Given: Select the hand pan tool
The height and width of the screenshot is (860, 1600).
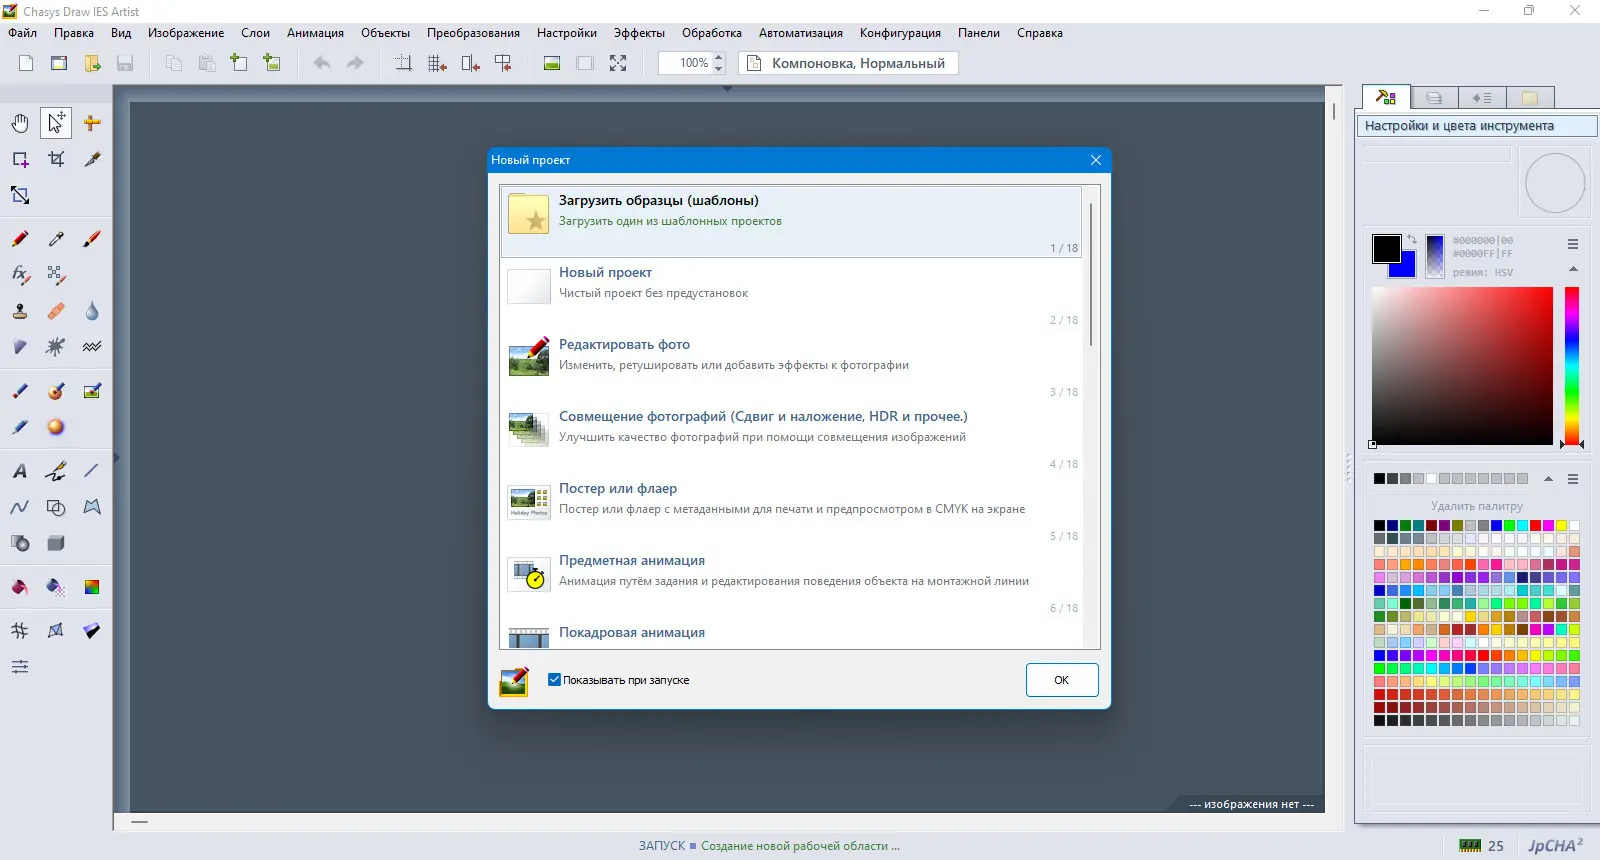Looking at the screenshot, I should tap(20, 123).
